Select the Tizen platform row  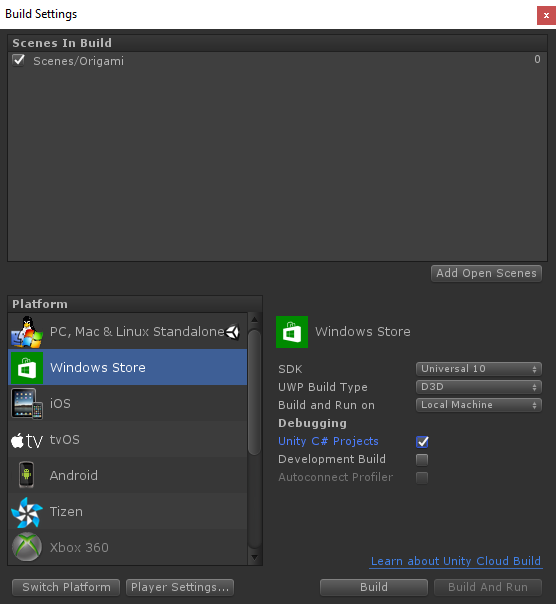coord(128,511)
